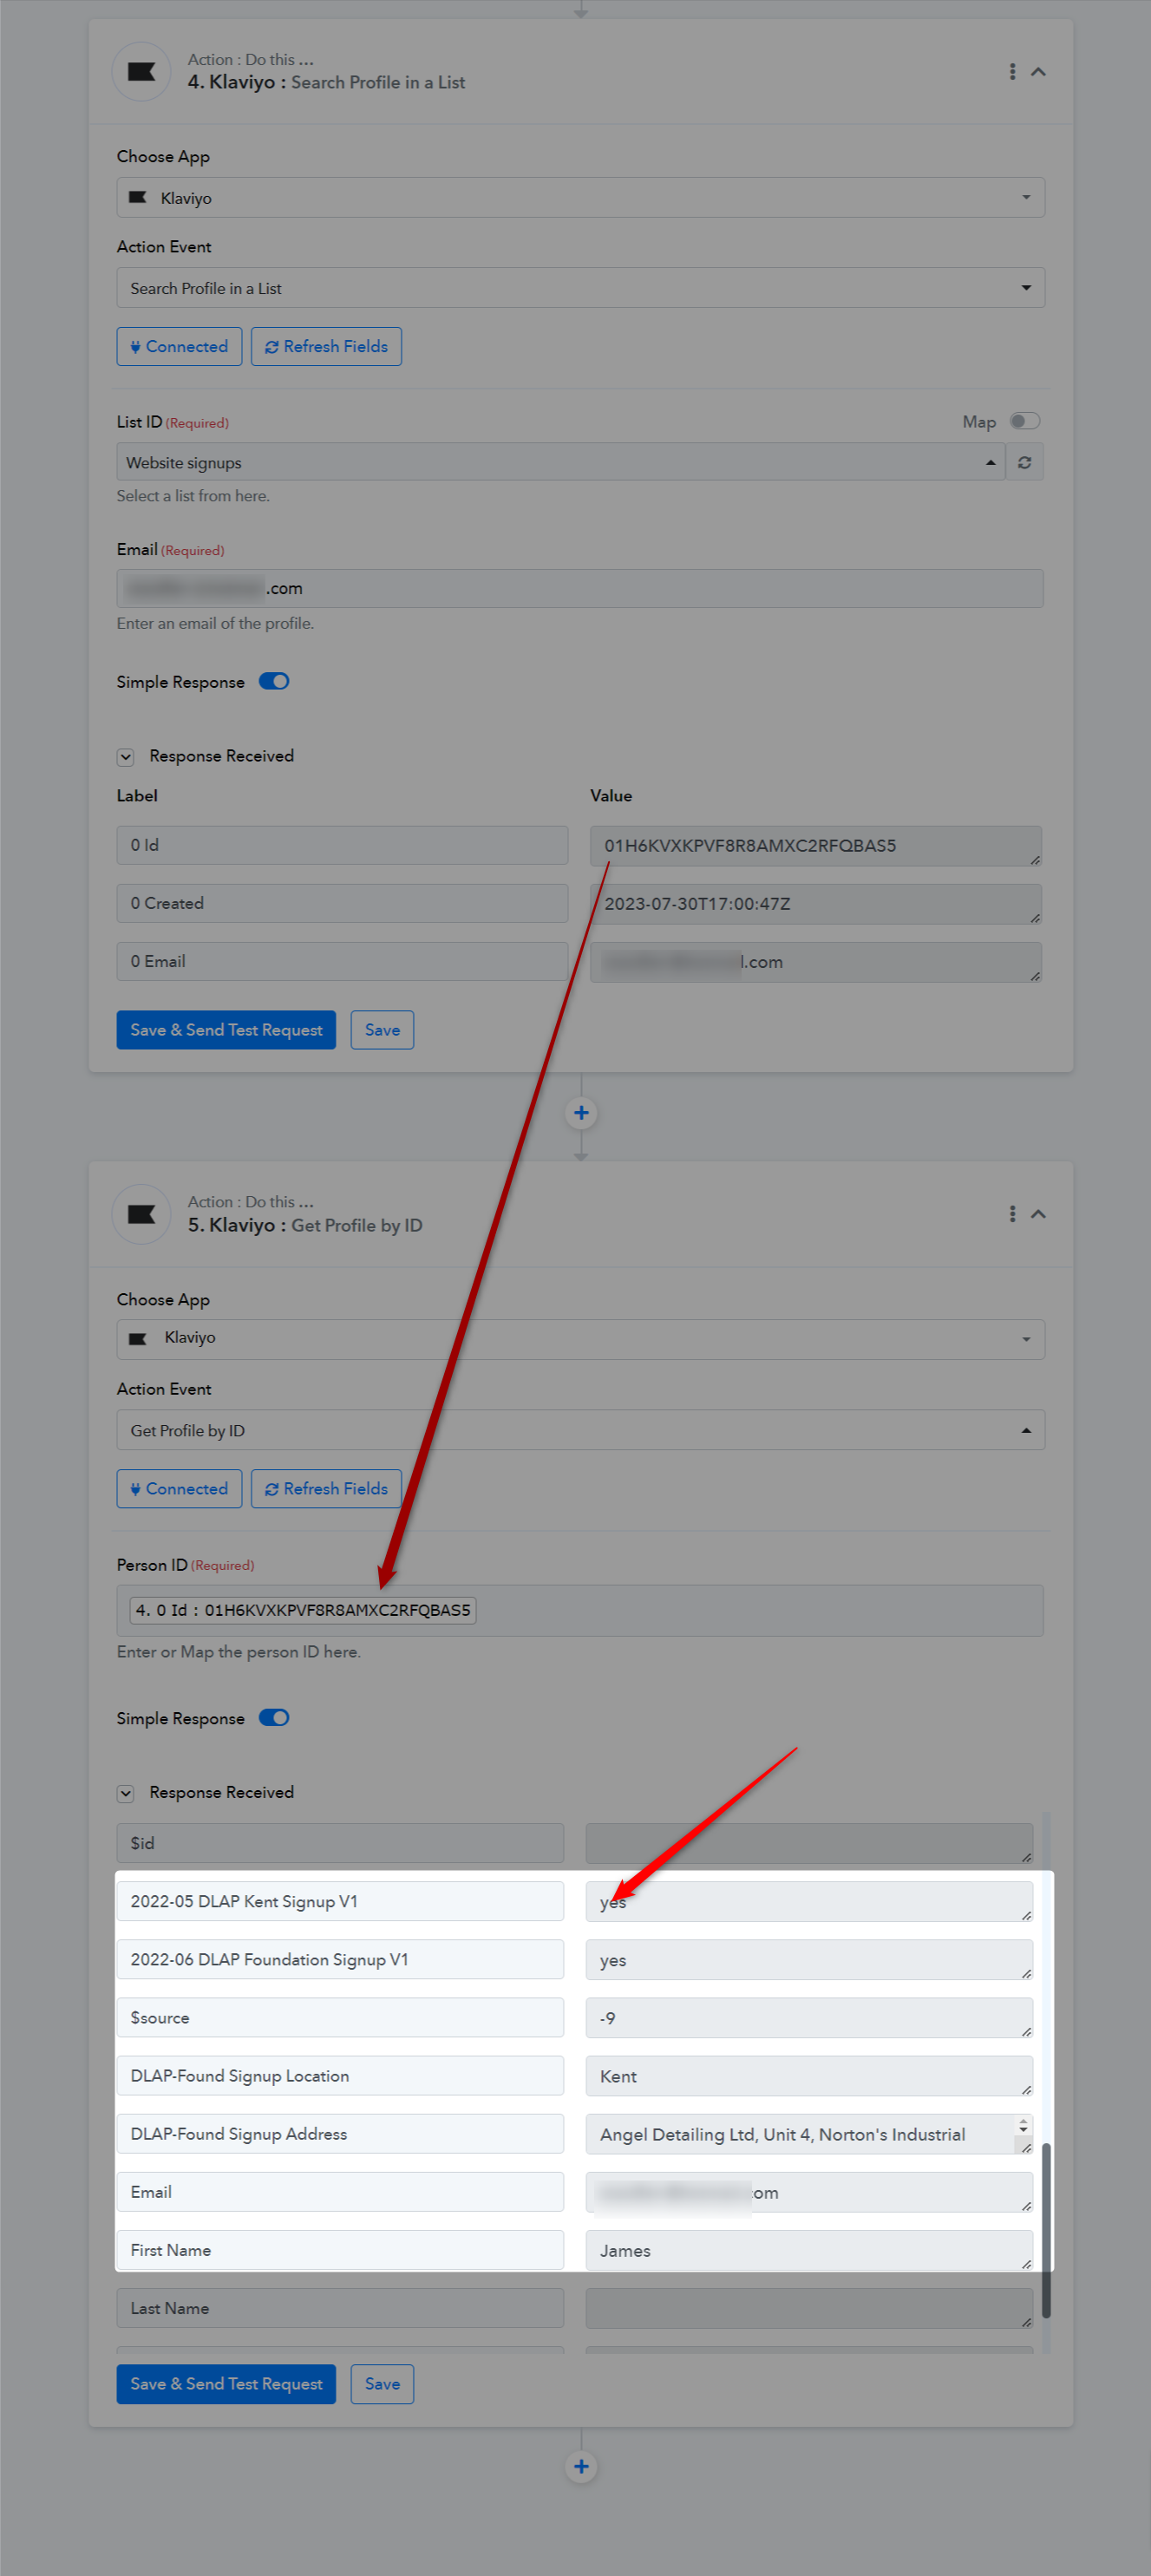The width and height of the screenshot is (1151, 2576).
Task: Click Connected button in step 4
Action: click(x=179, y=346)
